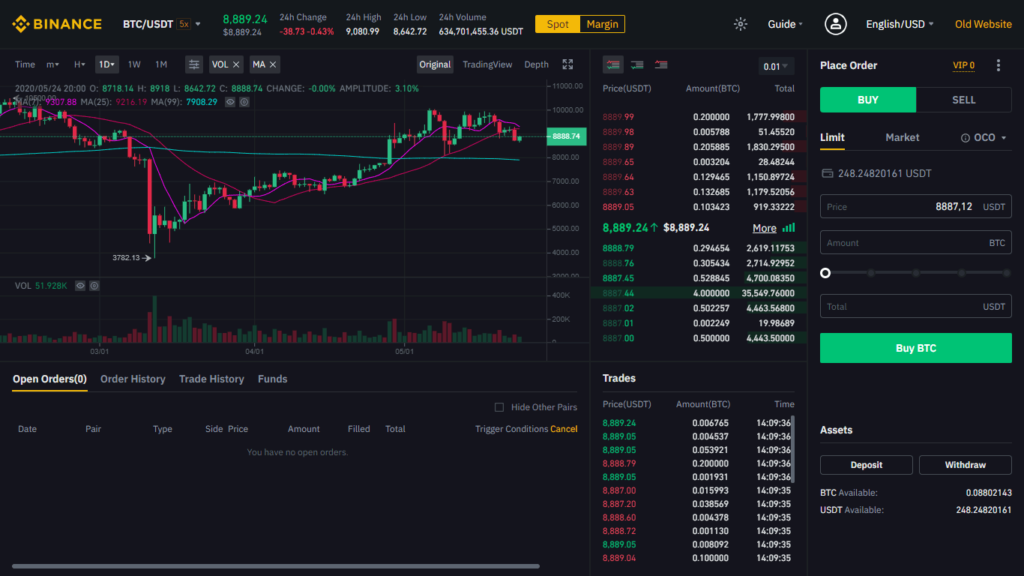Viewport: 1024px width, 576px height.
Task: Show combined buy and sell order book
Action: [x=613, y=65]
